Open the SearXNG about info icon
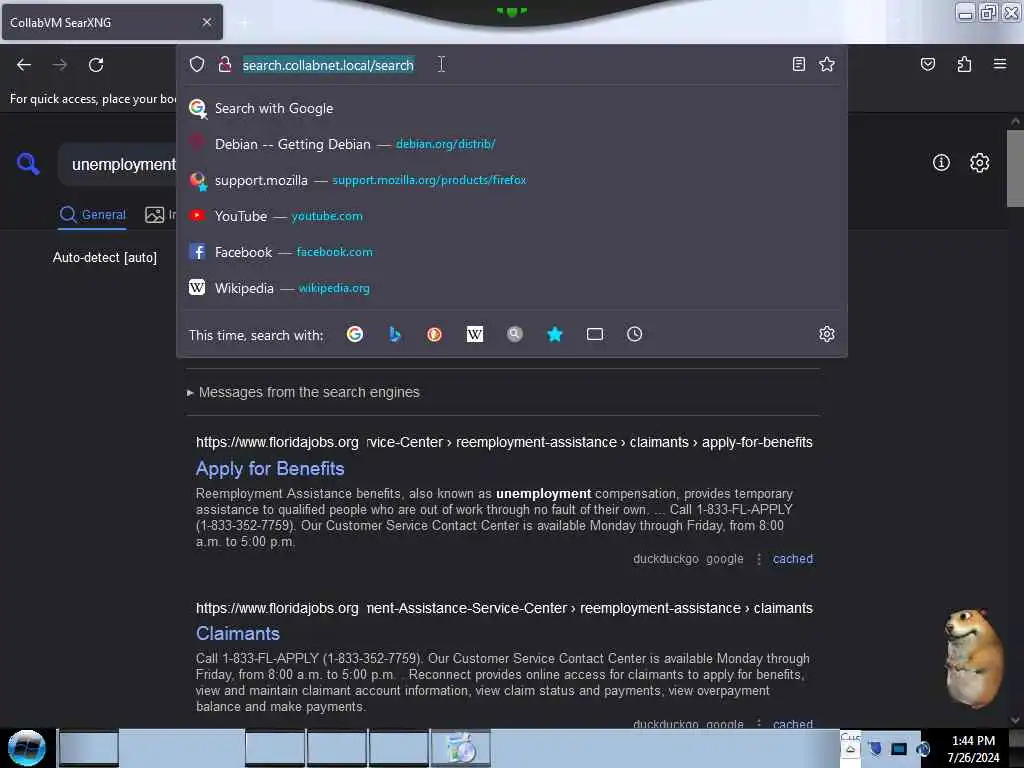The image size is (1024, 768). 941,163
